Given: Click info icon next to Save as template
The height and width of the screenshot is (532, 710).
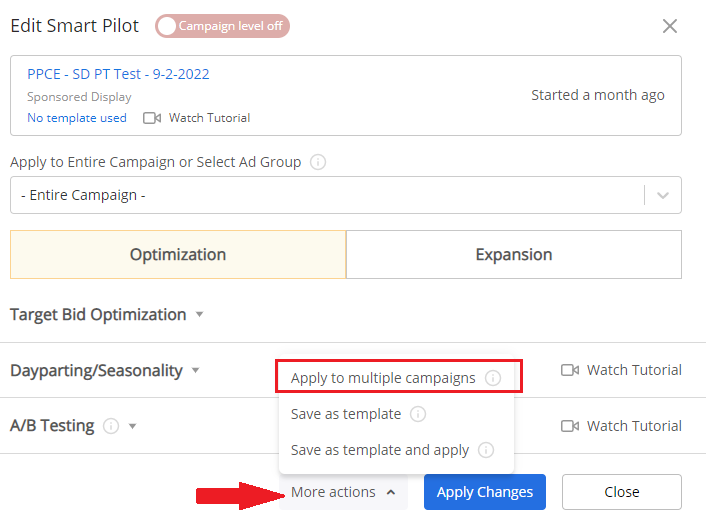Looking at the screenshot, I should tap(417, 414).
